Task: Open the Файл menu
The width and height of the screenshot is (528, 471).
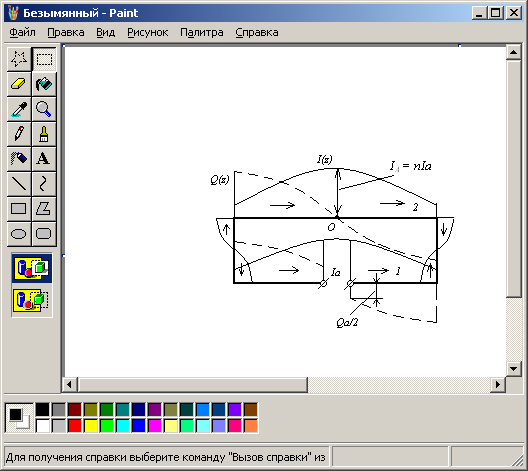Action: 22,32
